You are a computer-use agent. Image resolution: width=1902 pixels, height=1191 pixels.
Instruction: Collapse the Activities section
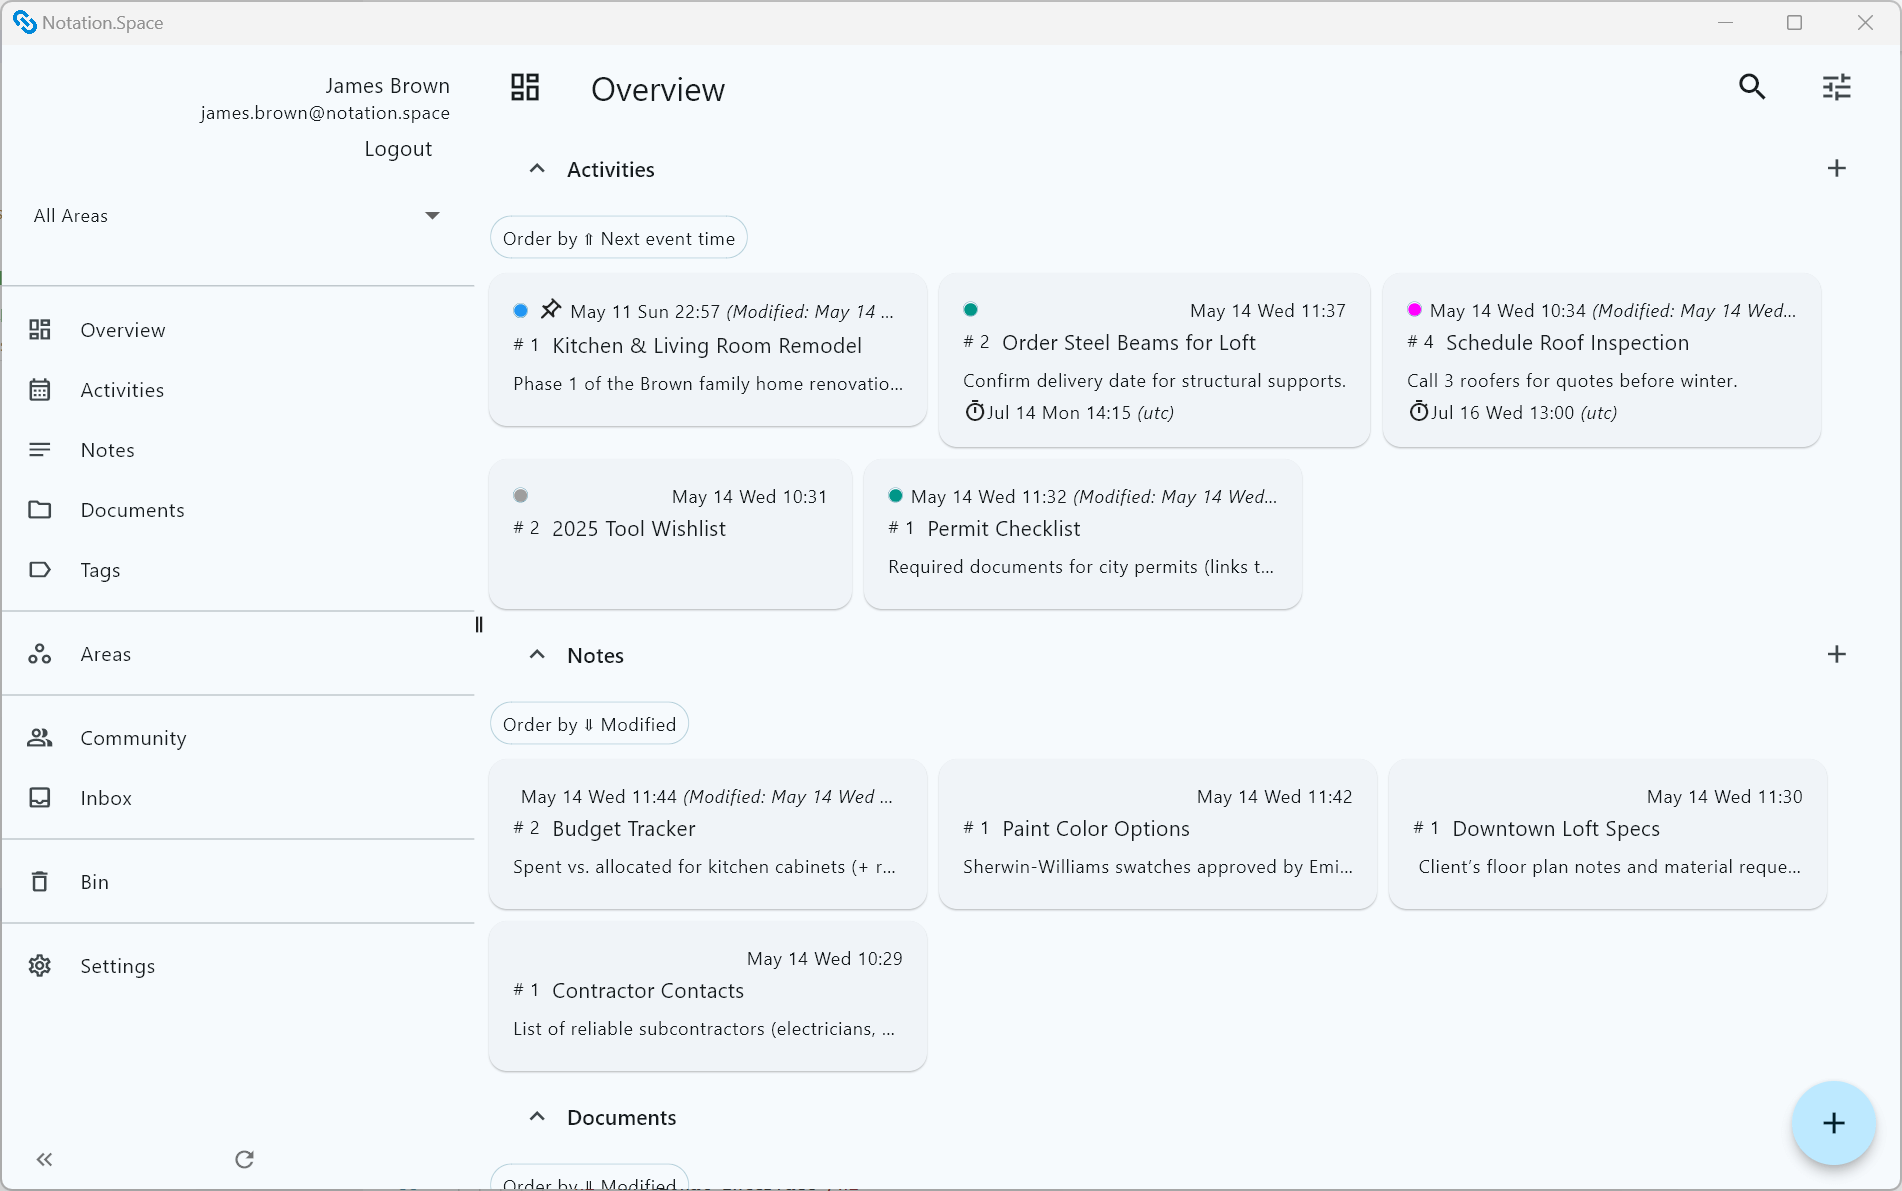[x=537, y=168]
